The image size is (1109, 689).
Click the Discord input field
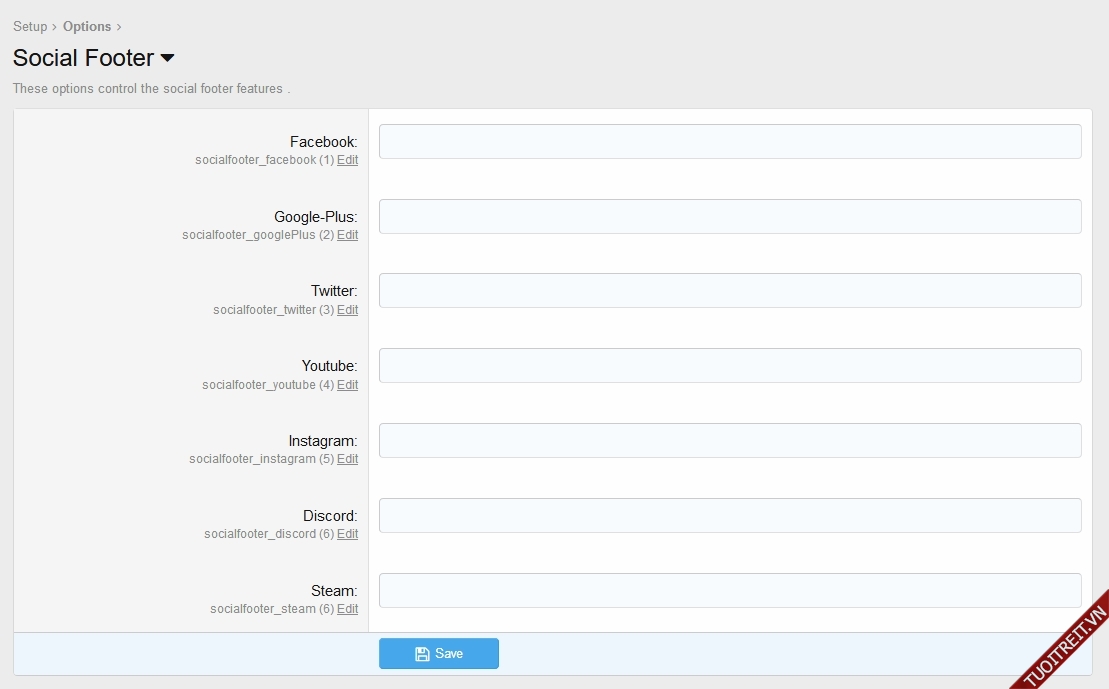pos(730,516)
